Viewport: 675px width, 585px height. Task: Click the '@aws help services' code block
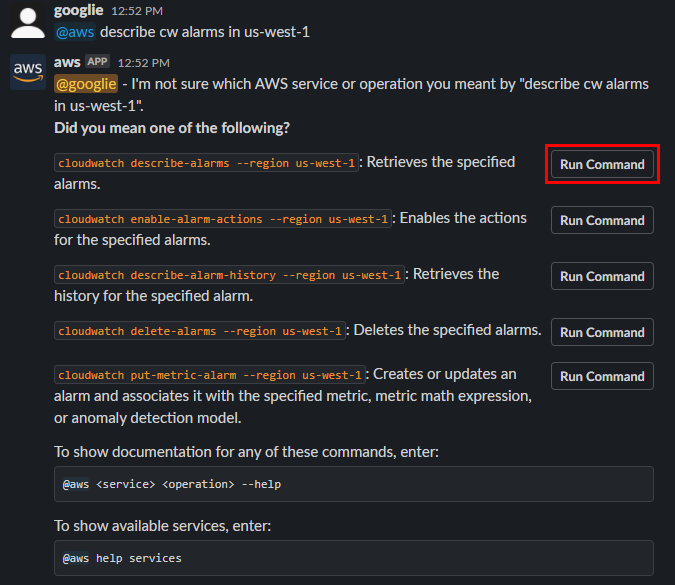click(x=354, y=558)
